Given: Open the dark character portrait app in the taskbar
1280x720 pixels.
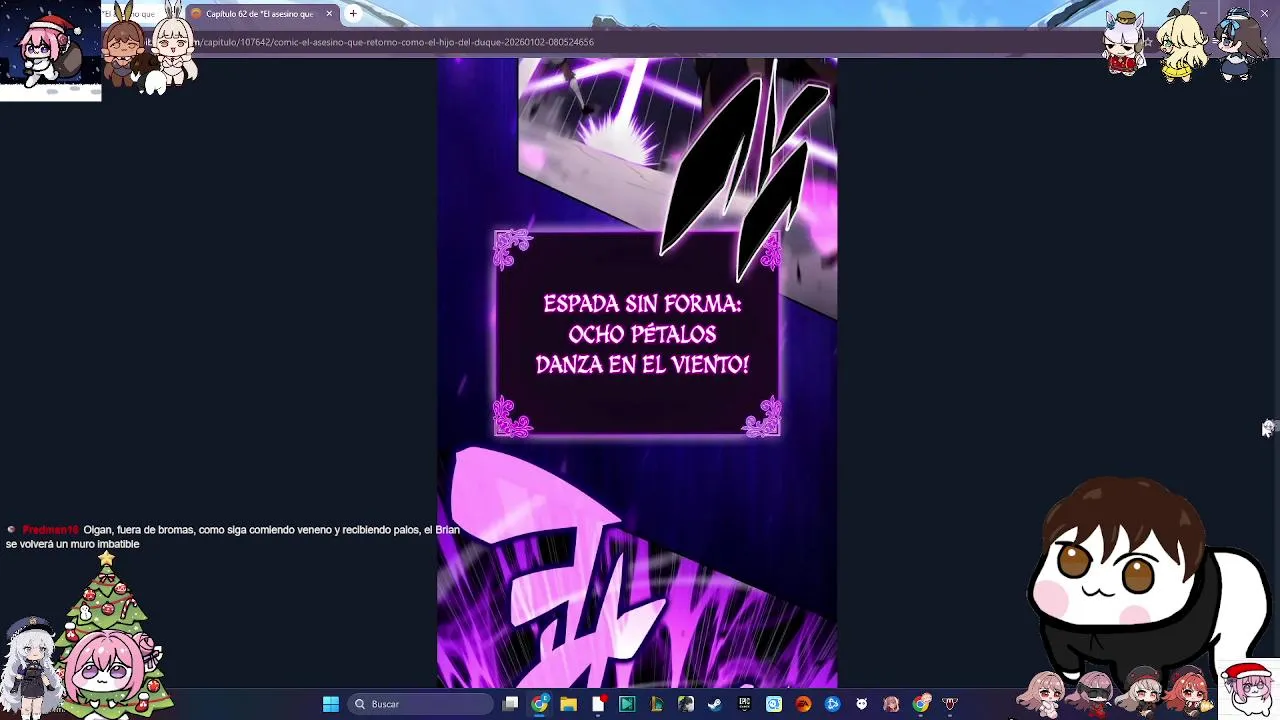Looking at the screenshot, I should [686, 704].
